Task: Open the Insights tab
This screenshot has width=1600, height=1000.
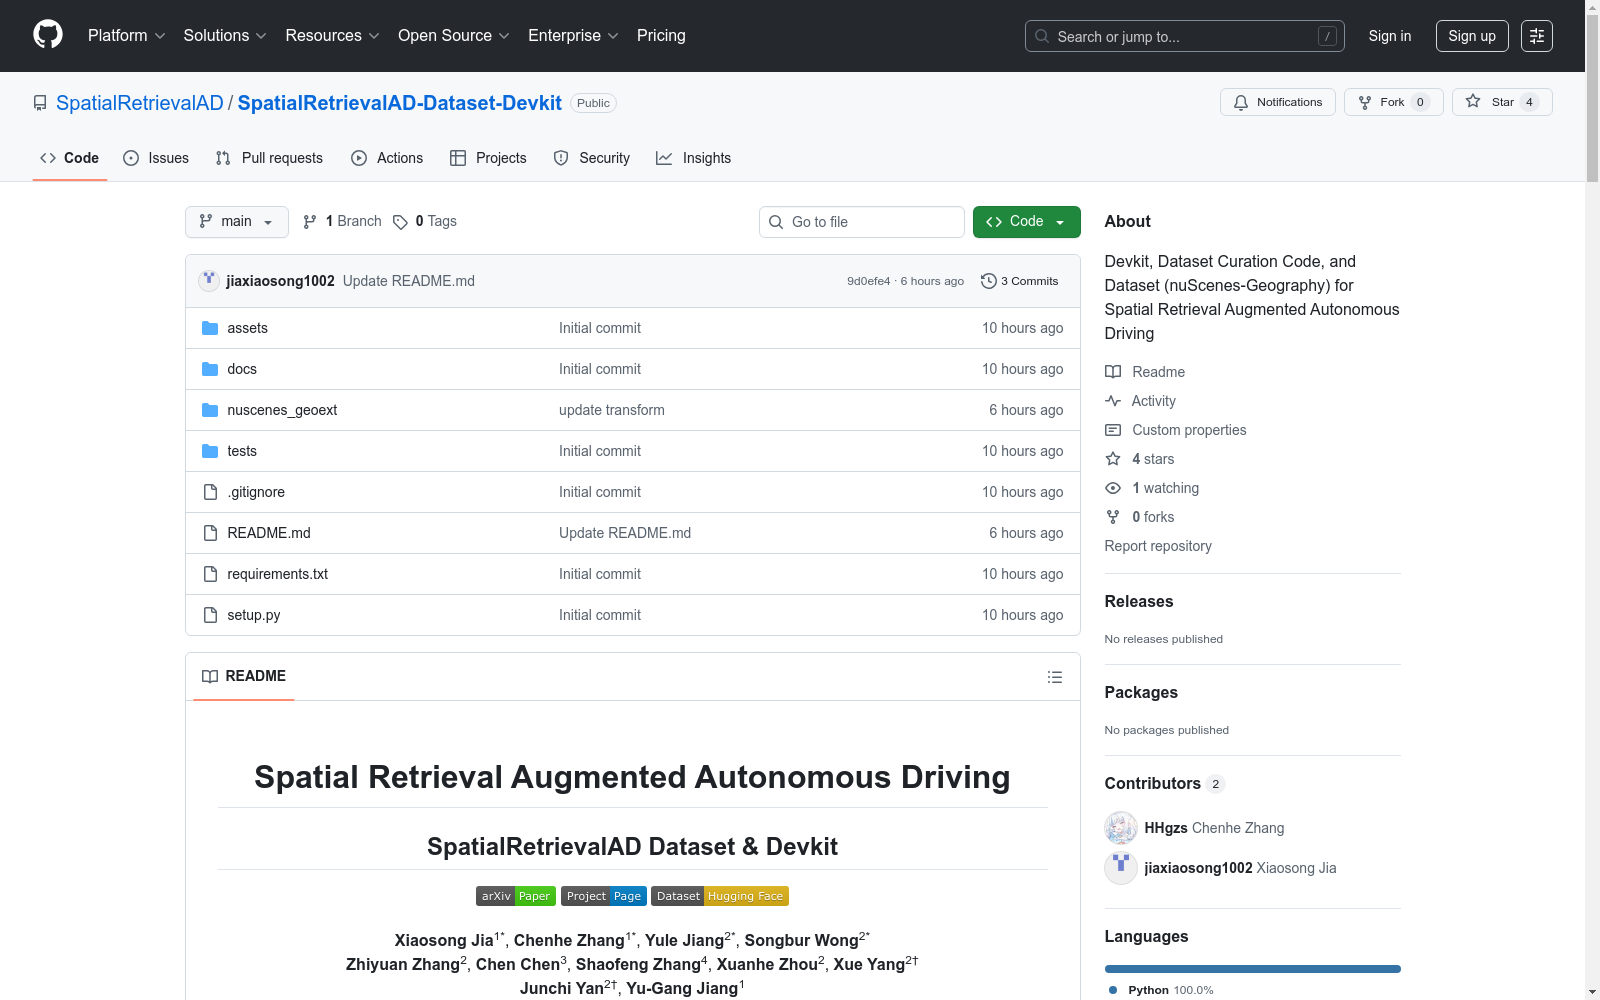Action: click(693, 158)
